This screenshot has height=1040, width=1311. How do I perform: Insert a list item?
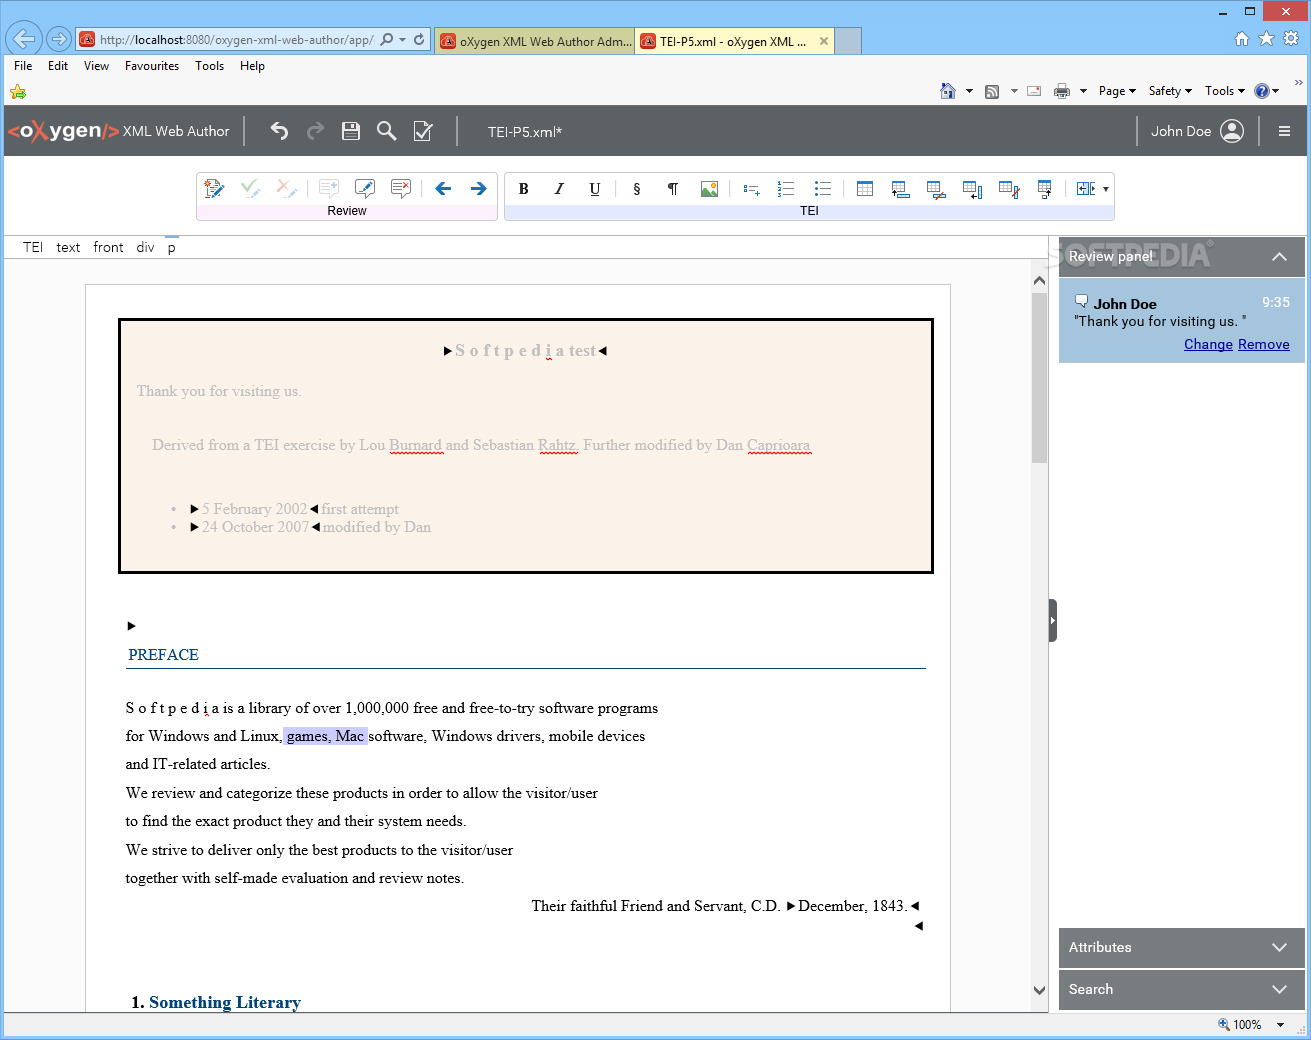[x=751, y=188]
